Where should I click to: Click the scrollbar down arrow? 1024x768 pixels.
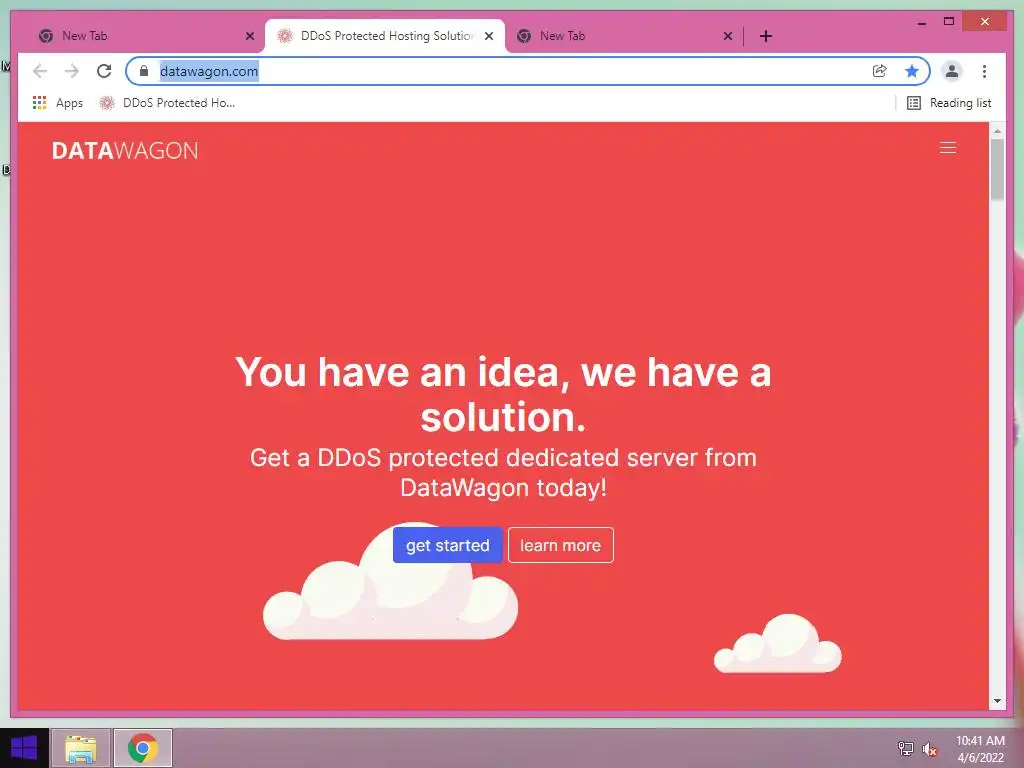[x=997, y=701]
